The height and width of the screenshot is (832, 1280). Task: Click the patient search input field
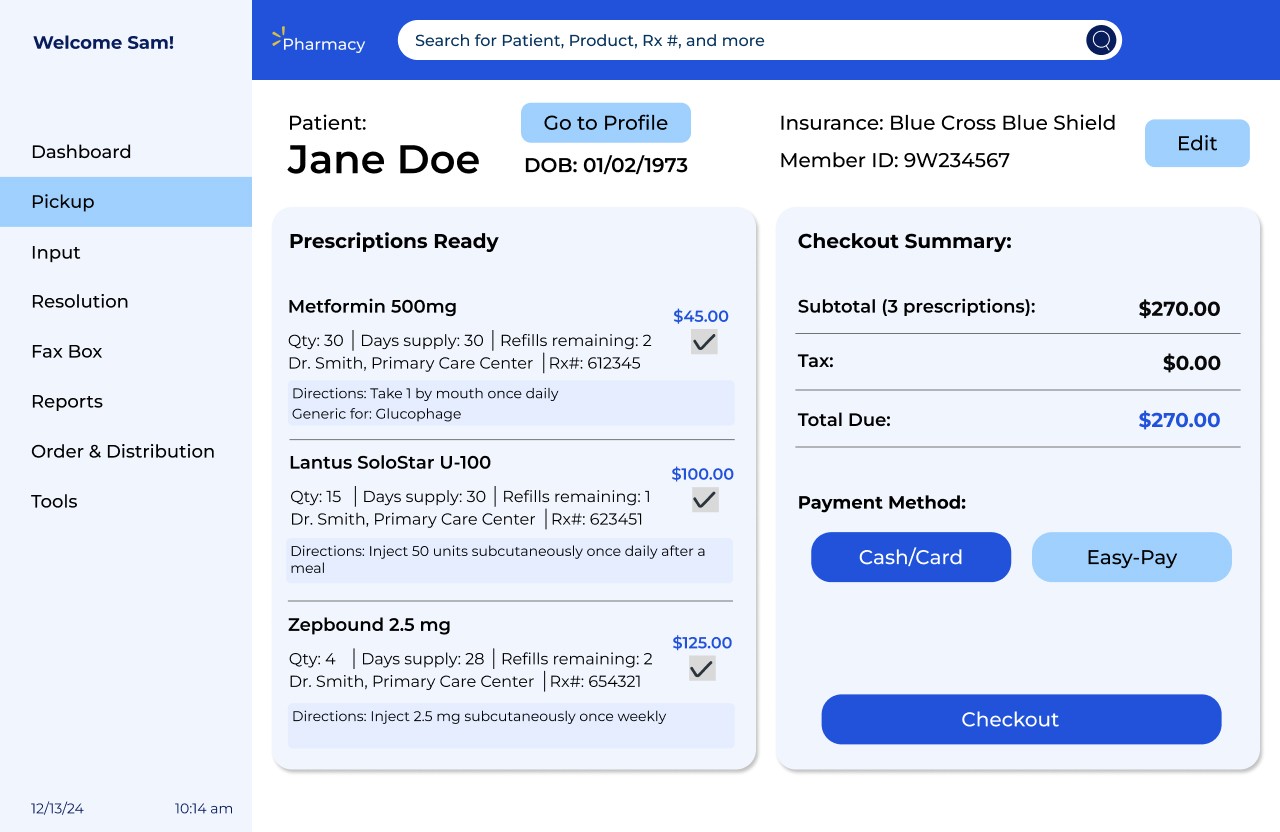pos(700,40)
